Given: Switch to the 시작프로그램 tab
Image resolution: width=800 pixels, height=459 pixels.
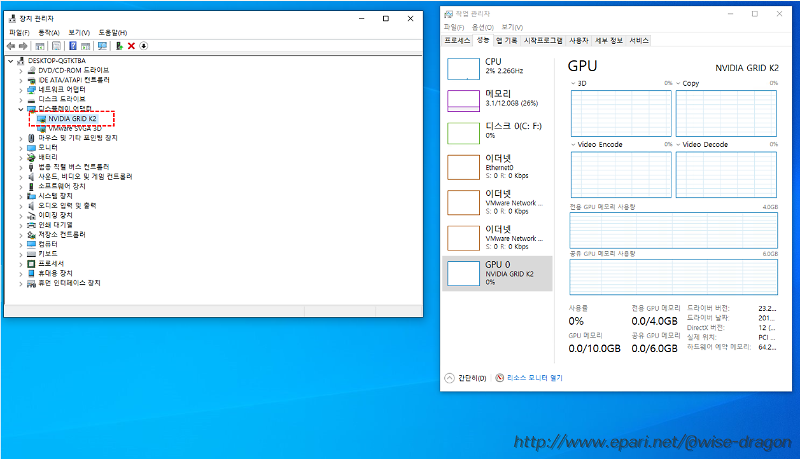Looking at the screenshot, I should point(543,41).
